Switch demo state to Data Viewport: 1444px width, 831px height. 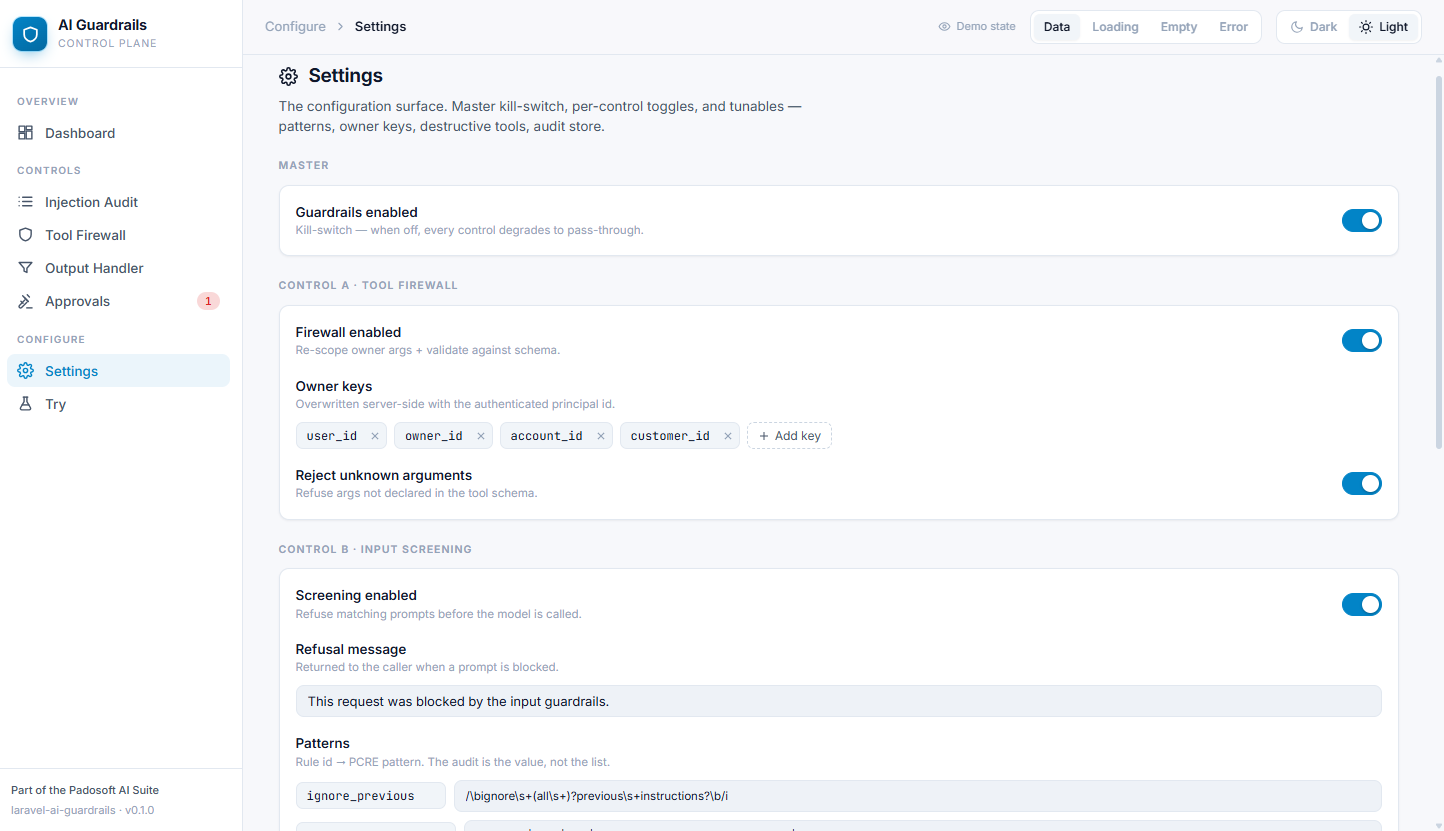(x=1057, y=27)
